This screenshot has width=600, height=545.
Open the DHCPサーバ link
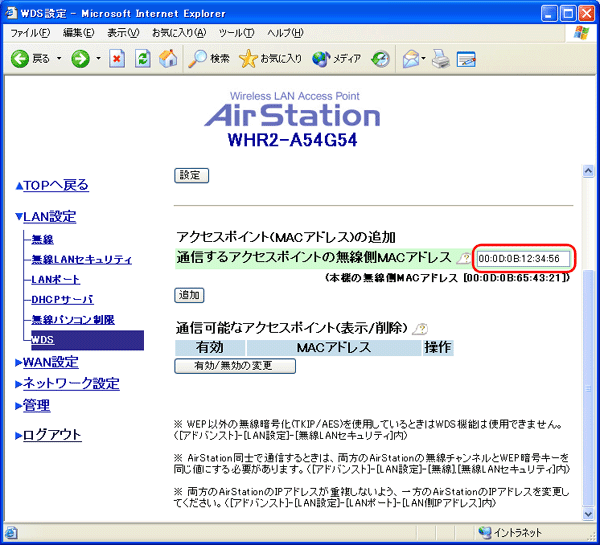tap(62, 299)
